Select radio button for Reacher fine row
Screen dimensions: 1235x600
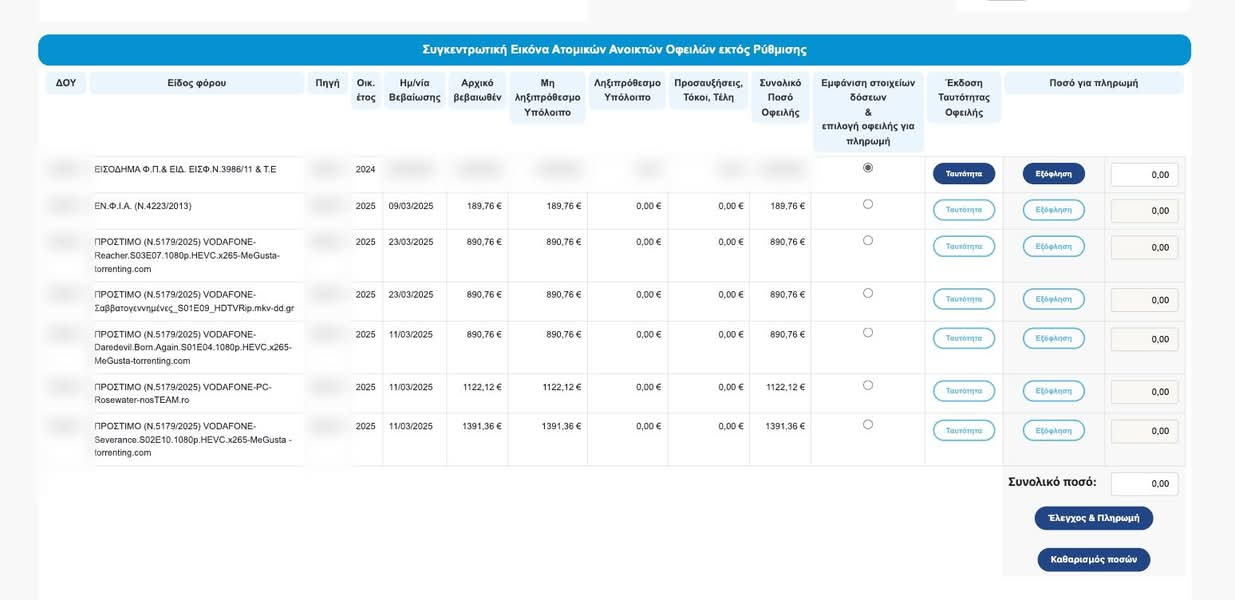pyautogui.click(x=867, y=240)
